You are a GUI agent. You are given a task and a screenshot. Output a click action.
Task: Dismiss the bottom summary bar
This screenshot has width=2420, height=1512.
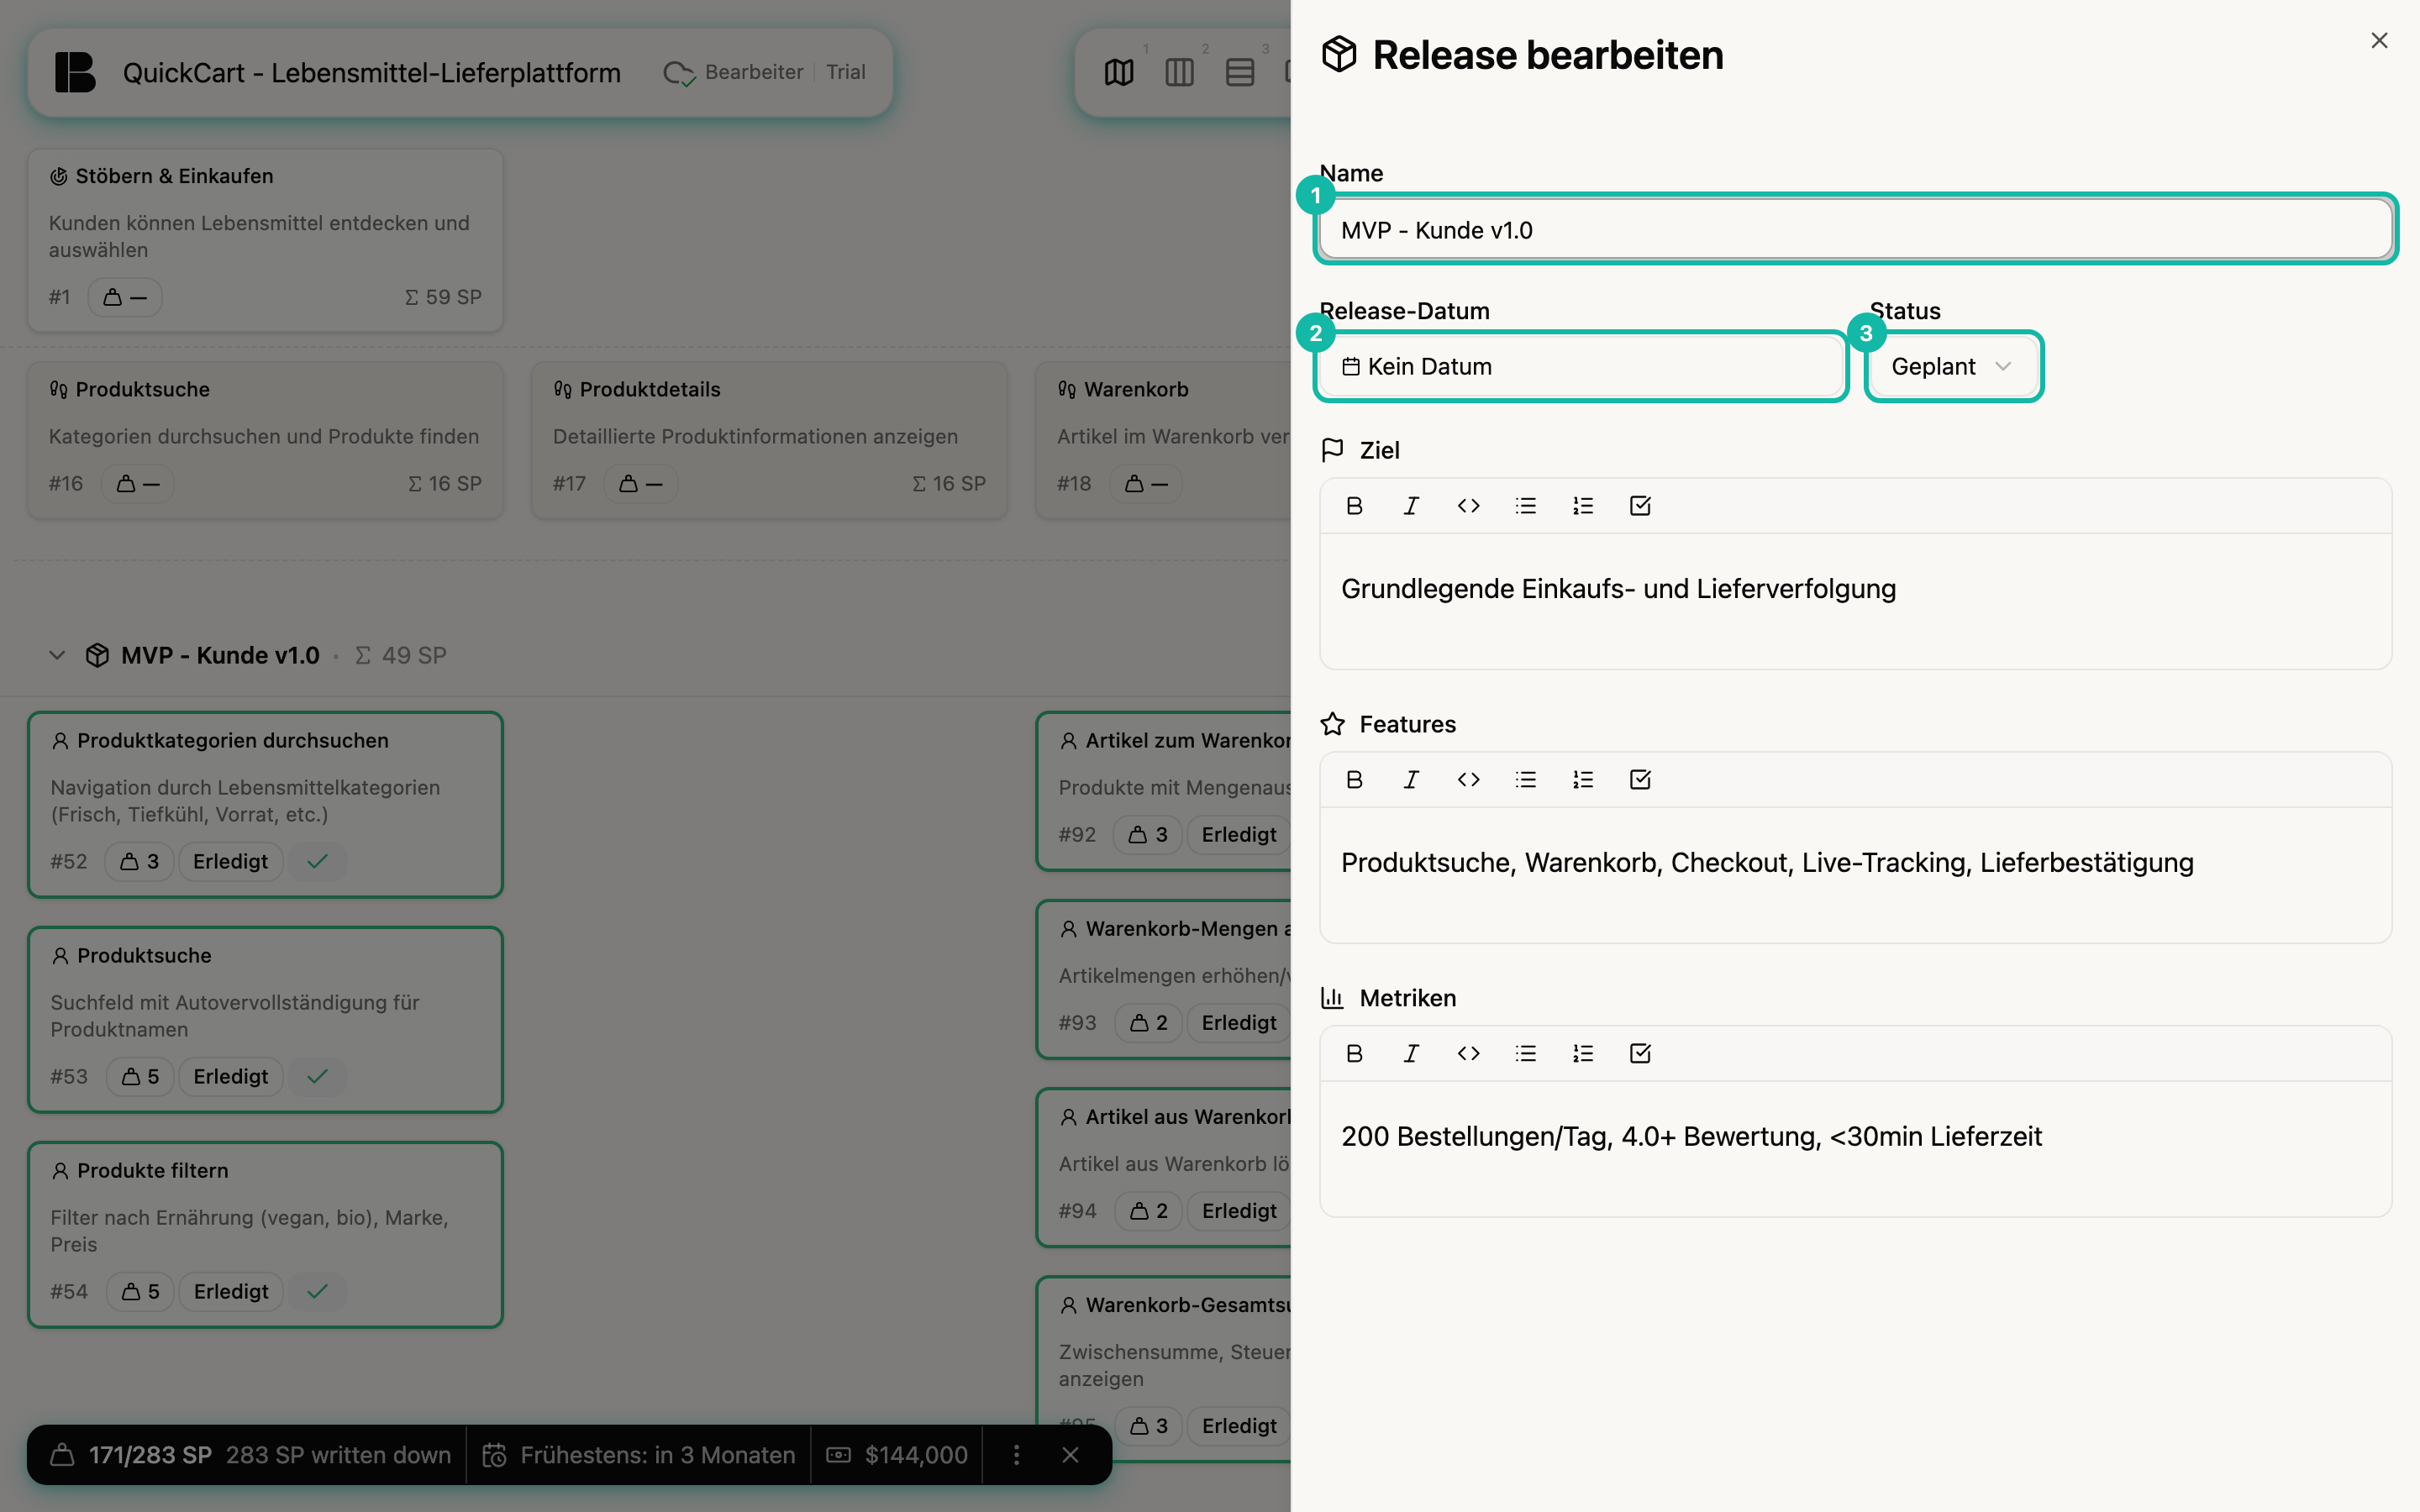pos(1070,1455)
